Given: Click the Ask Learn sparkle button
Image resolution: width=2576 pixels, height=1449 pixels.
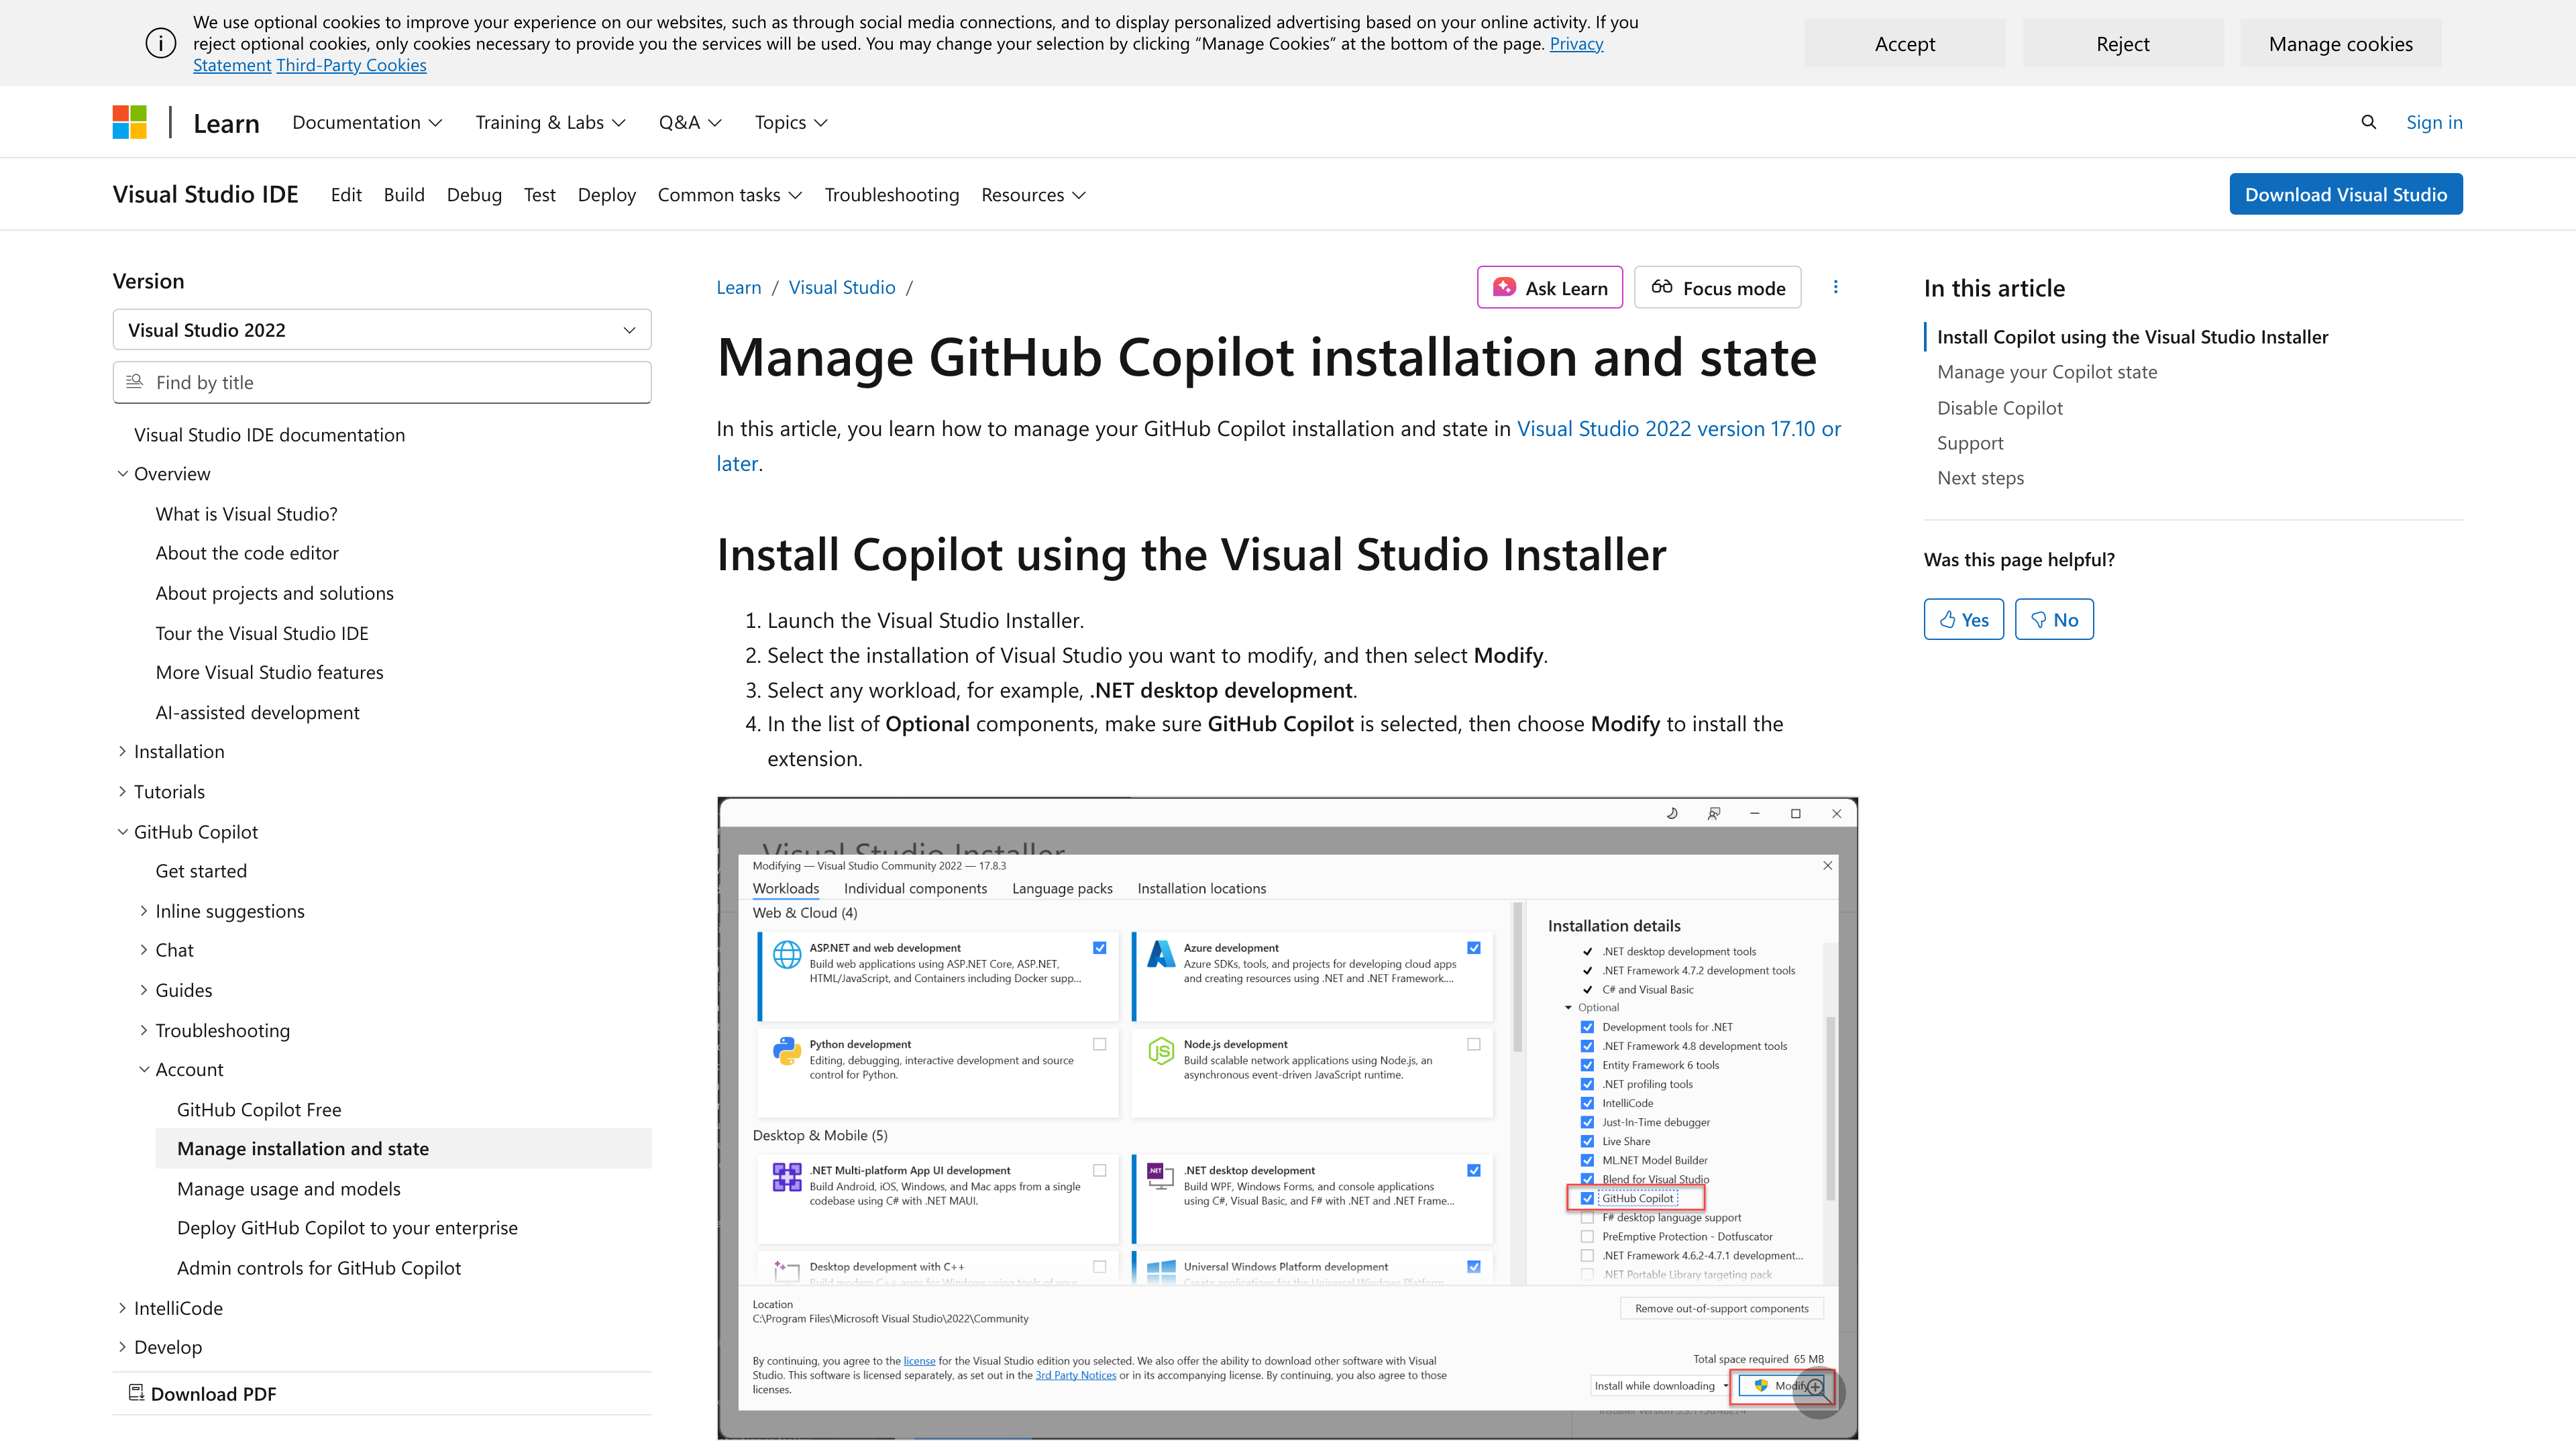Looking at the screenshot, I should 1549,288.
